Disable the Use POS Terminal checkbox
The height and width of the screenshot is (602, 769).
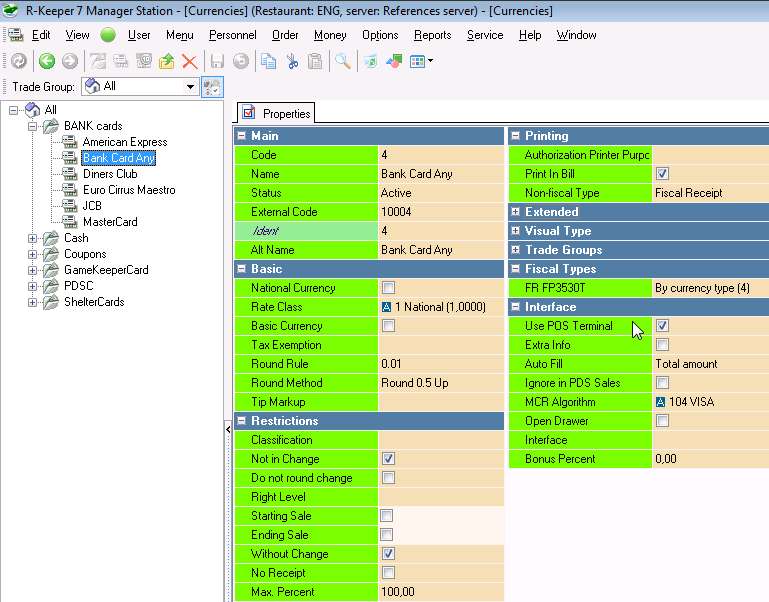coord(662,326)
